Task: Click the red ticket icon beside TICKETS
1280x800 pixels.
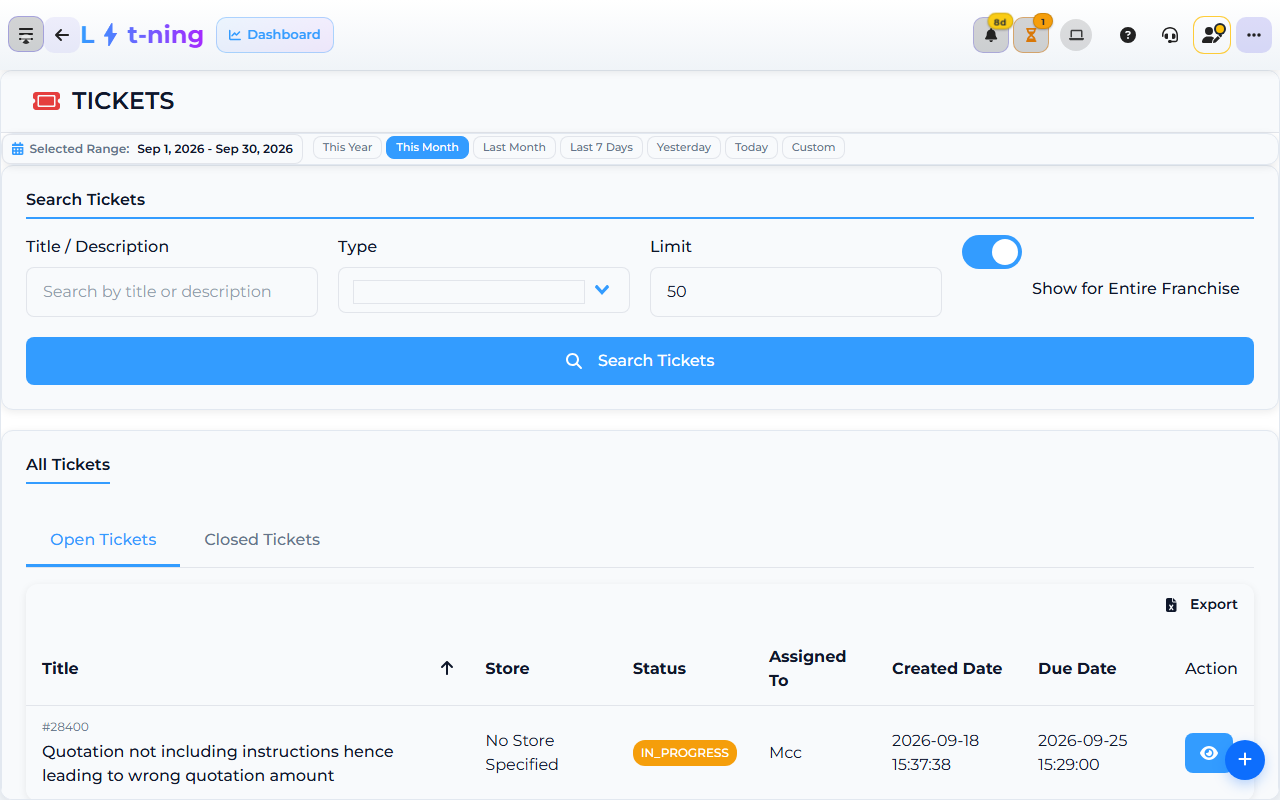Action: point(46,101)
